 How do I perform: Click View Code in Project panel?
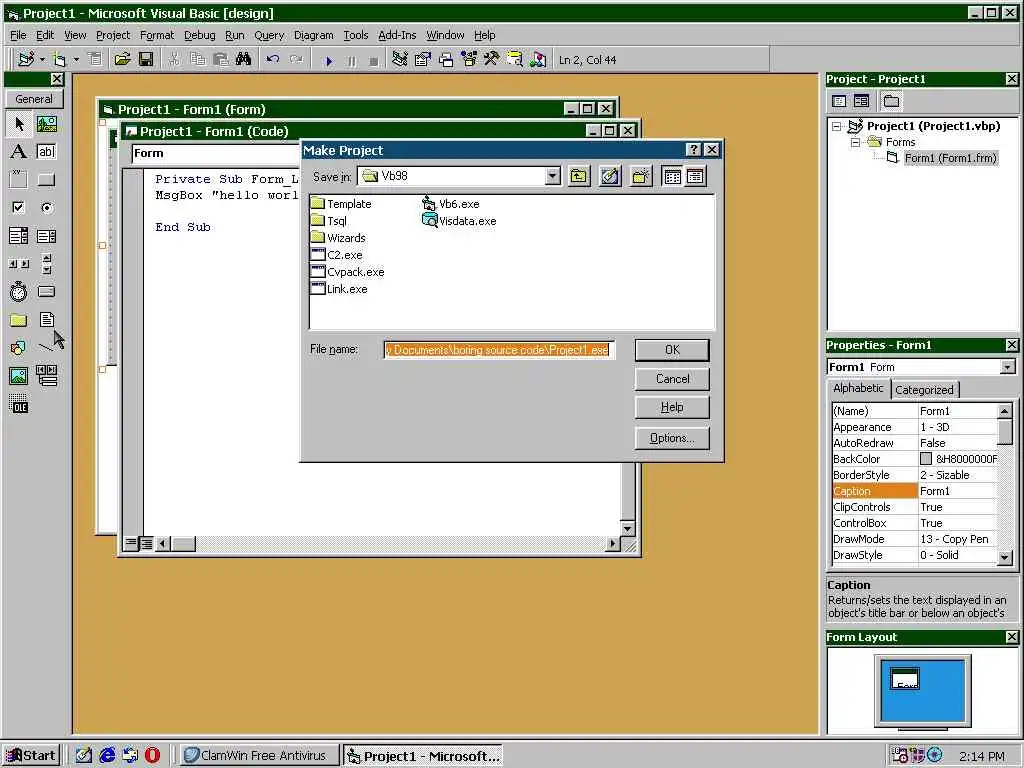tap(839, 101)
